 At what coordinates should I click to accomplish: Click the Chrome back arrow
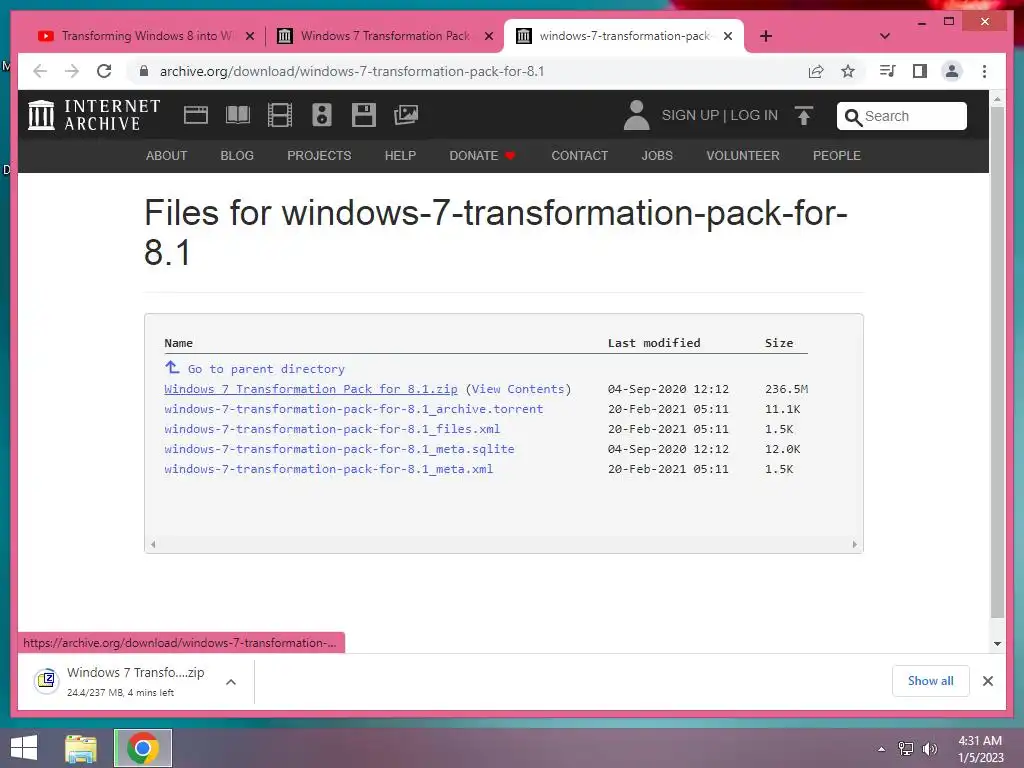[x=40, y=71]
